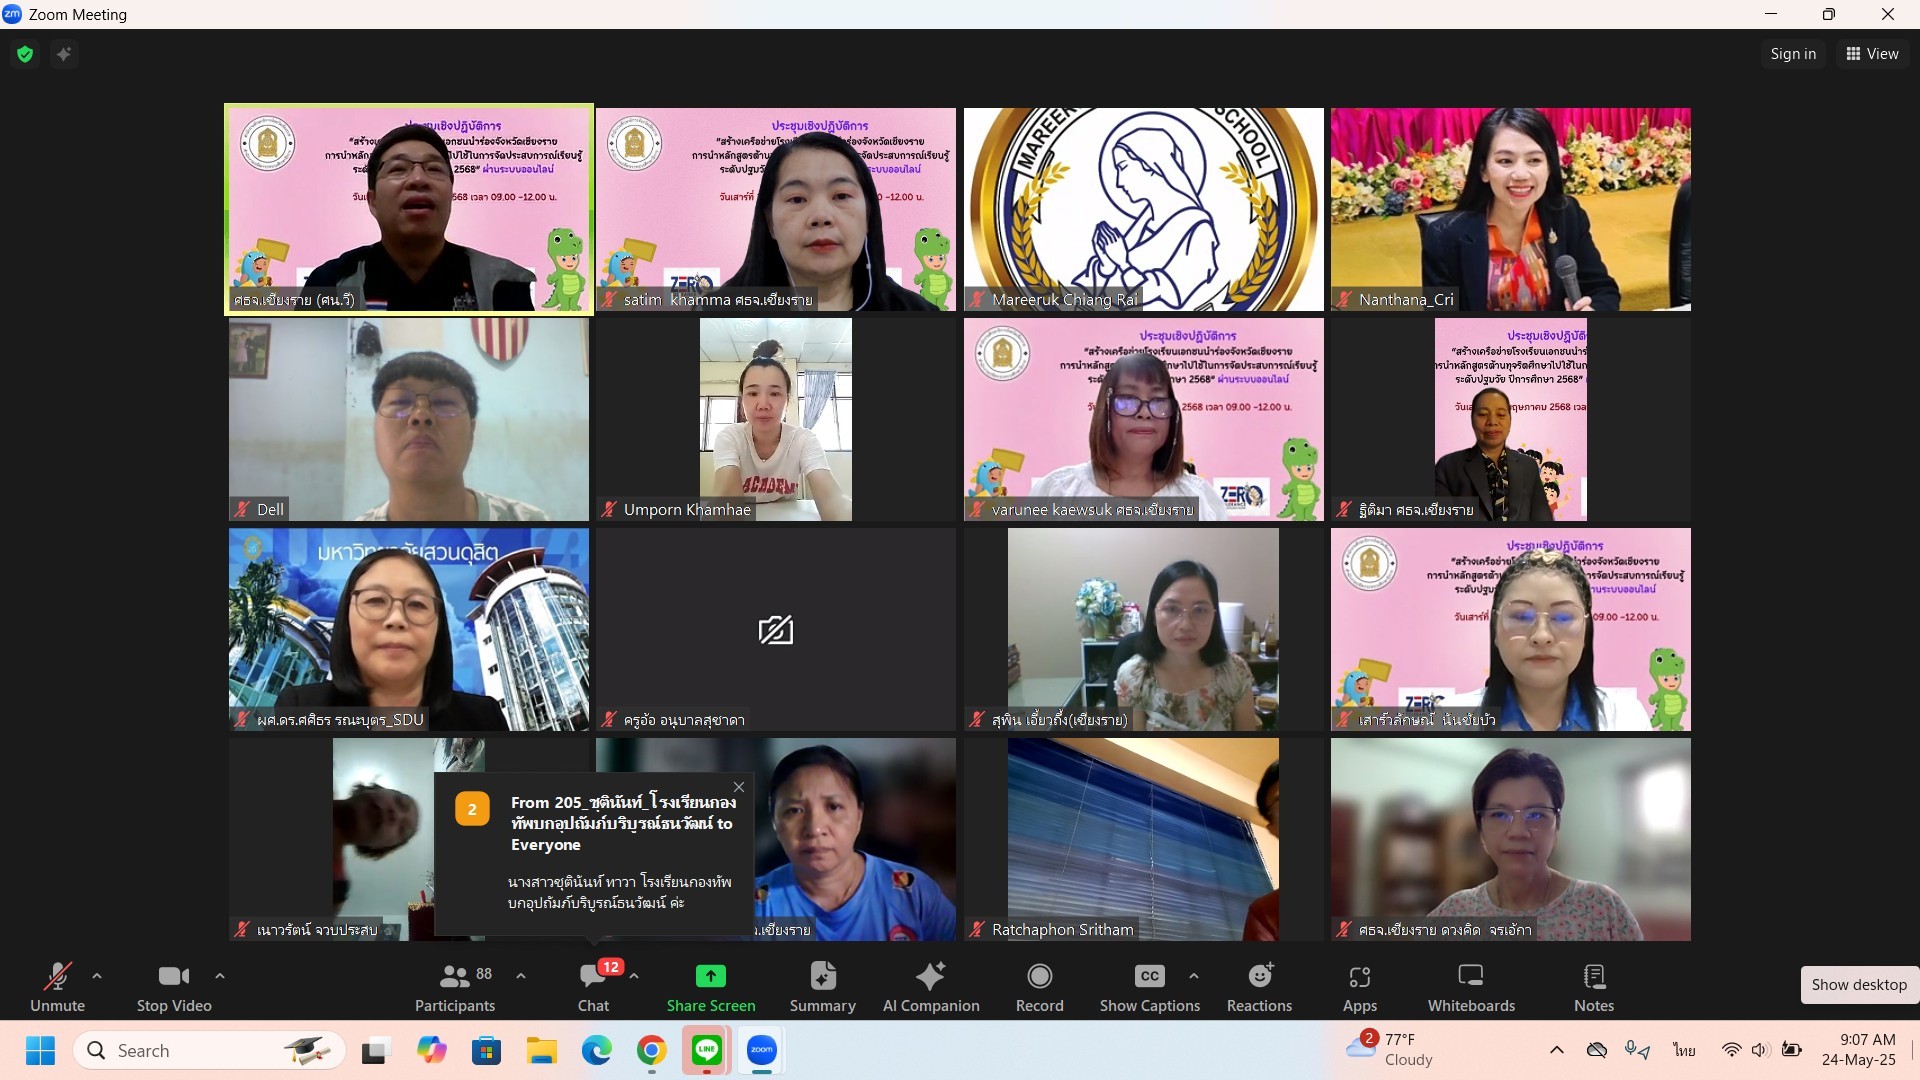Expand caret next to Participants
The height and width of the screenshot is (1080, 1920).
521,975
